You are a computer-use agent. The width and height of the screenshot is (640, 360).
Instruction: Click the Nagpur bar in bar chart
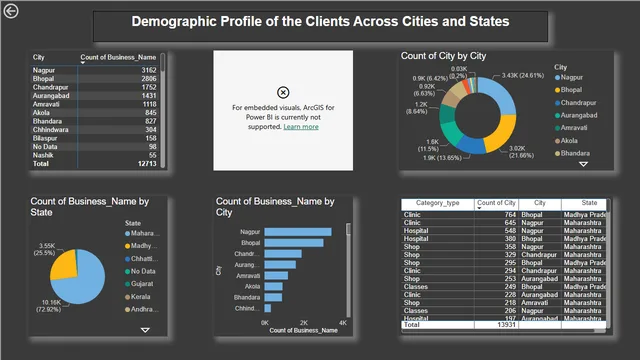tap(298, 232)
